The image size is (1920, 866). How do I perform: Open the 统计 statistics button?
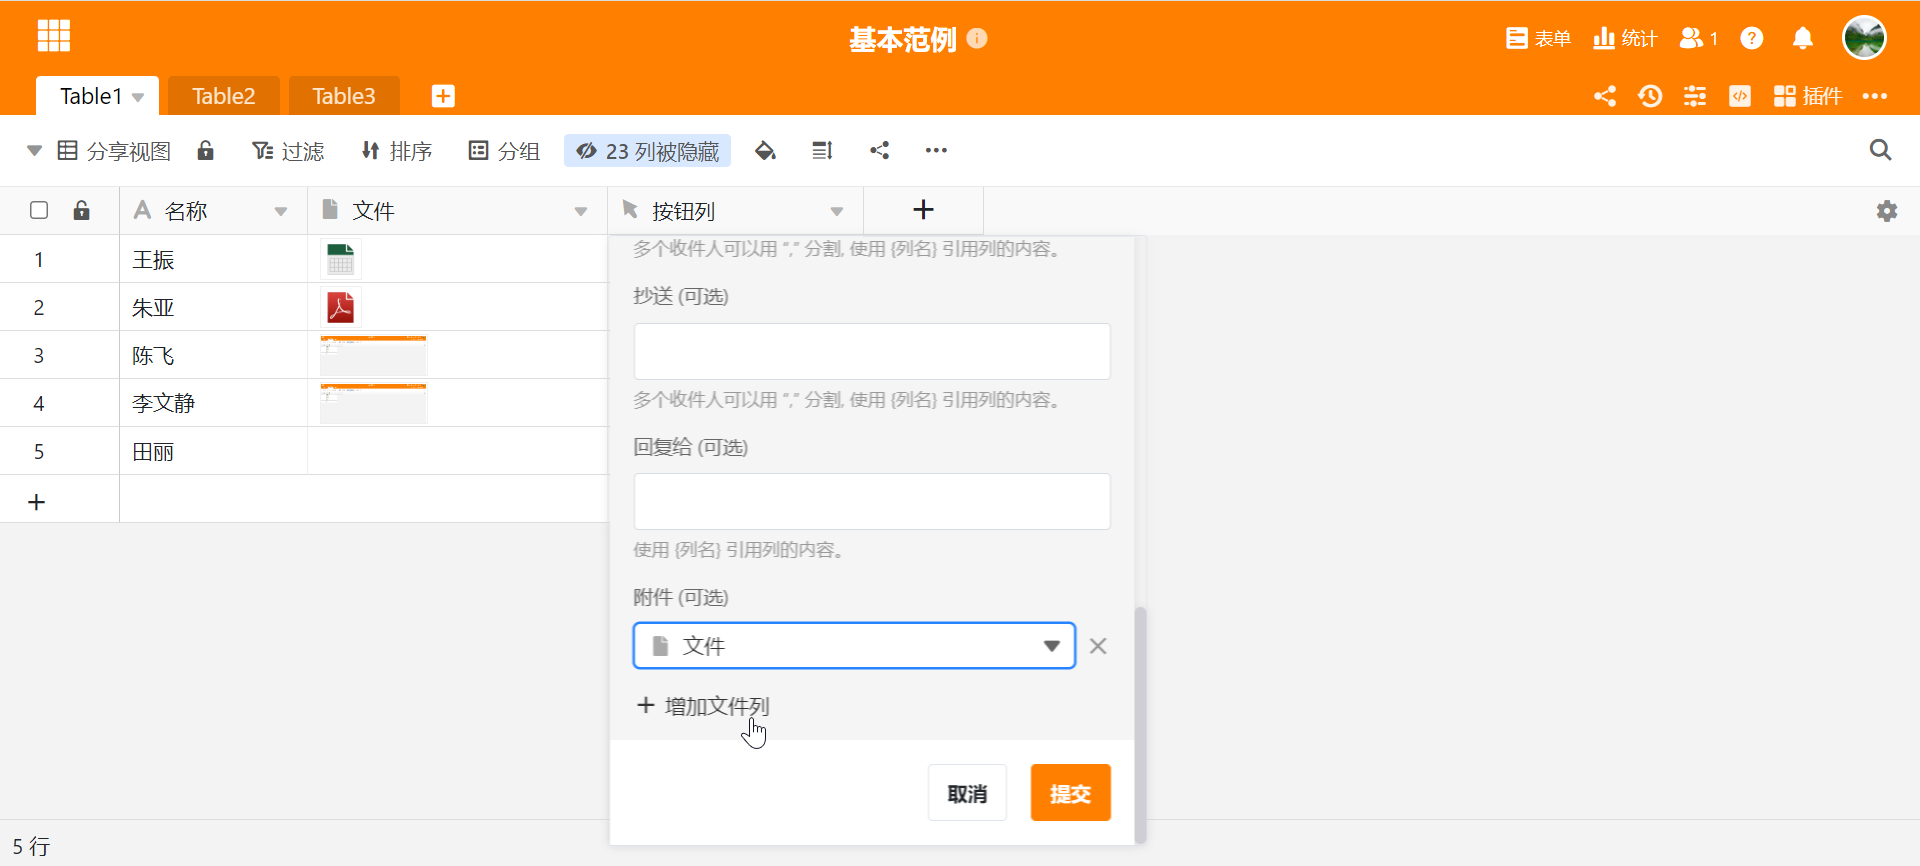click(x=1625, y=38)
